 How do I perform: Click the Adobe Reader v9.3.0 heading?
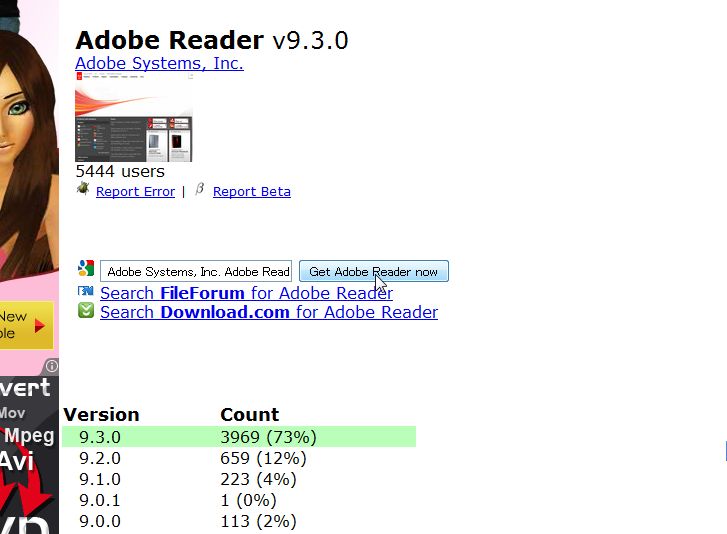click(x=211, y=40)
